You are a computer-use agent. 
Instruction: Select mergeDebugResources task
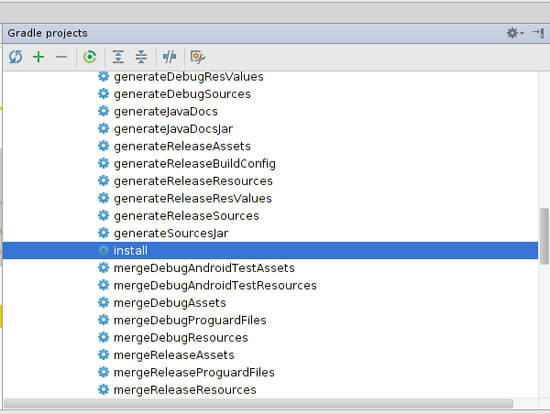tap(181, 338)
